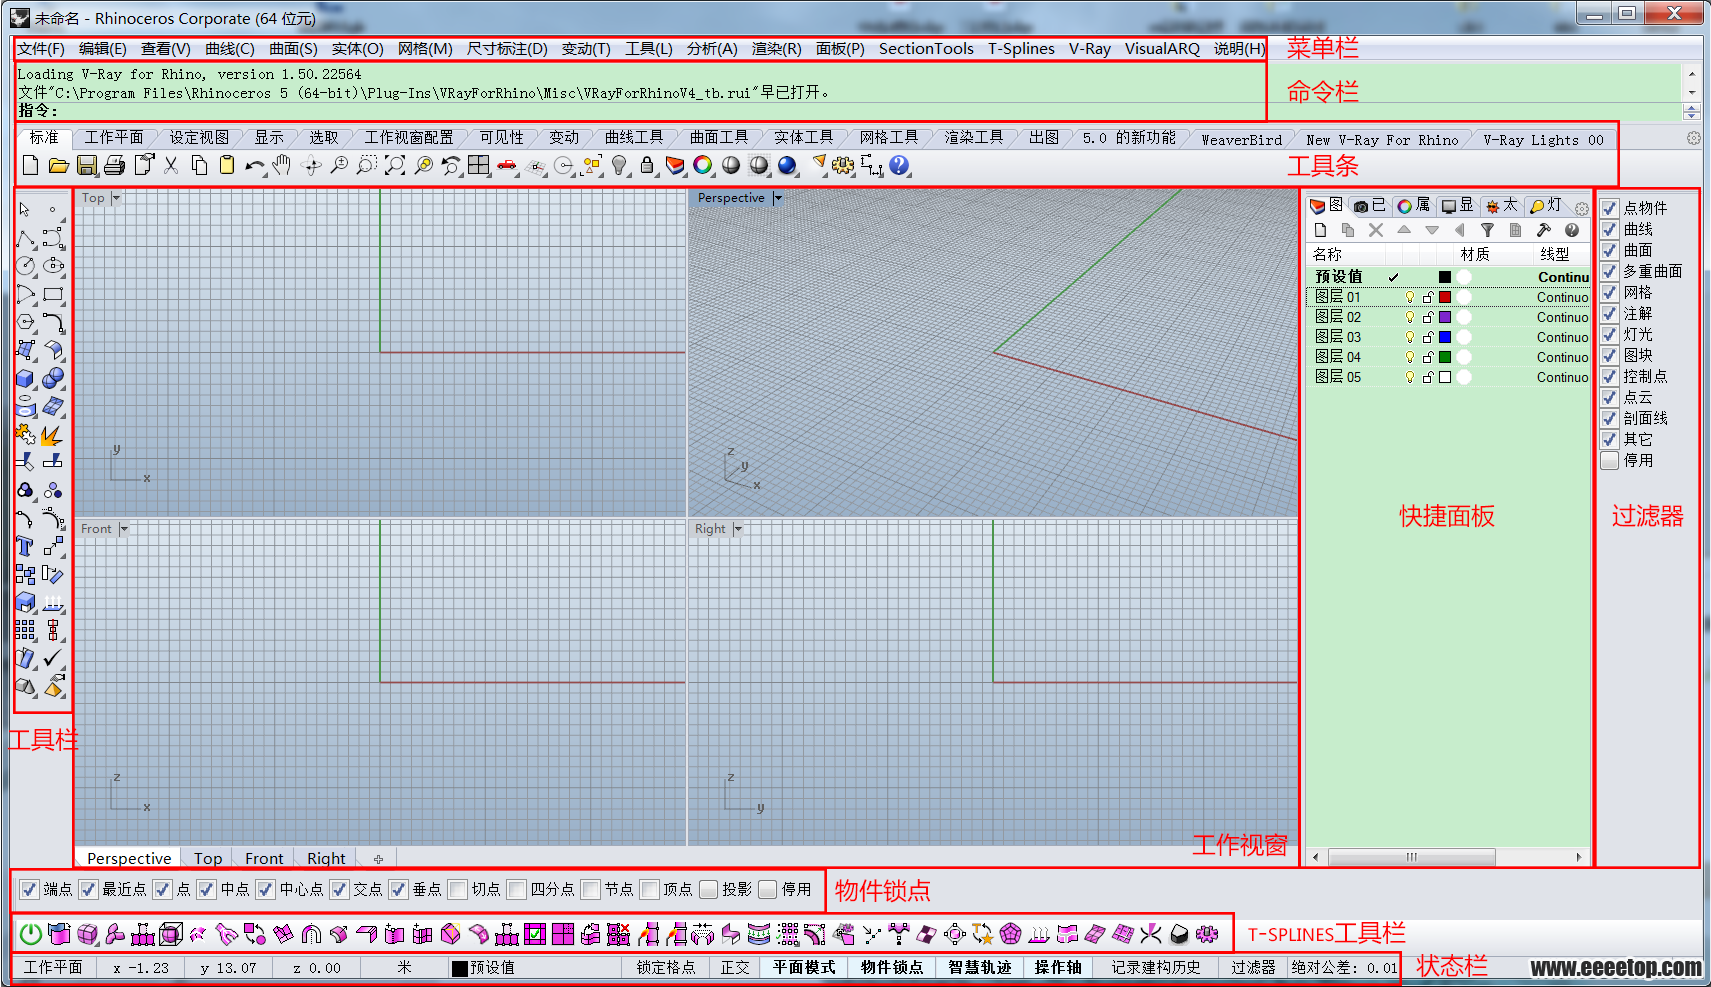Screen dimensions: 1711x987
Task: Select the Front viewport tab at bottom
Action: [264, 858]
